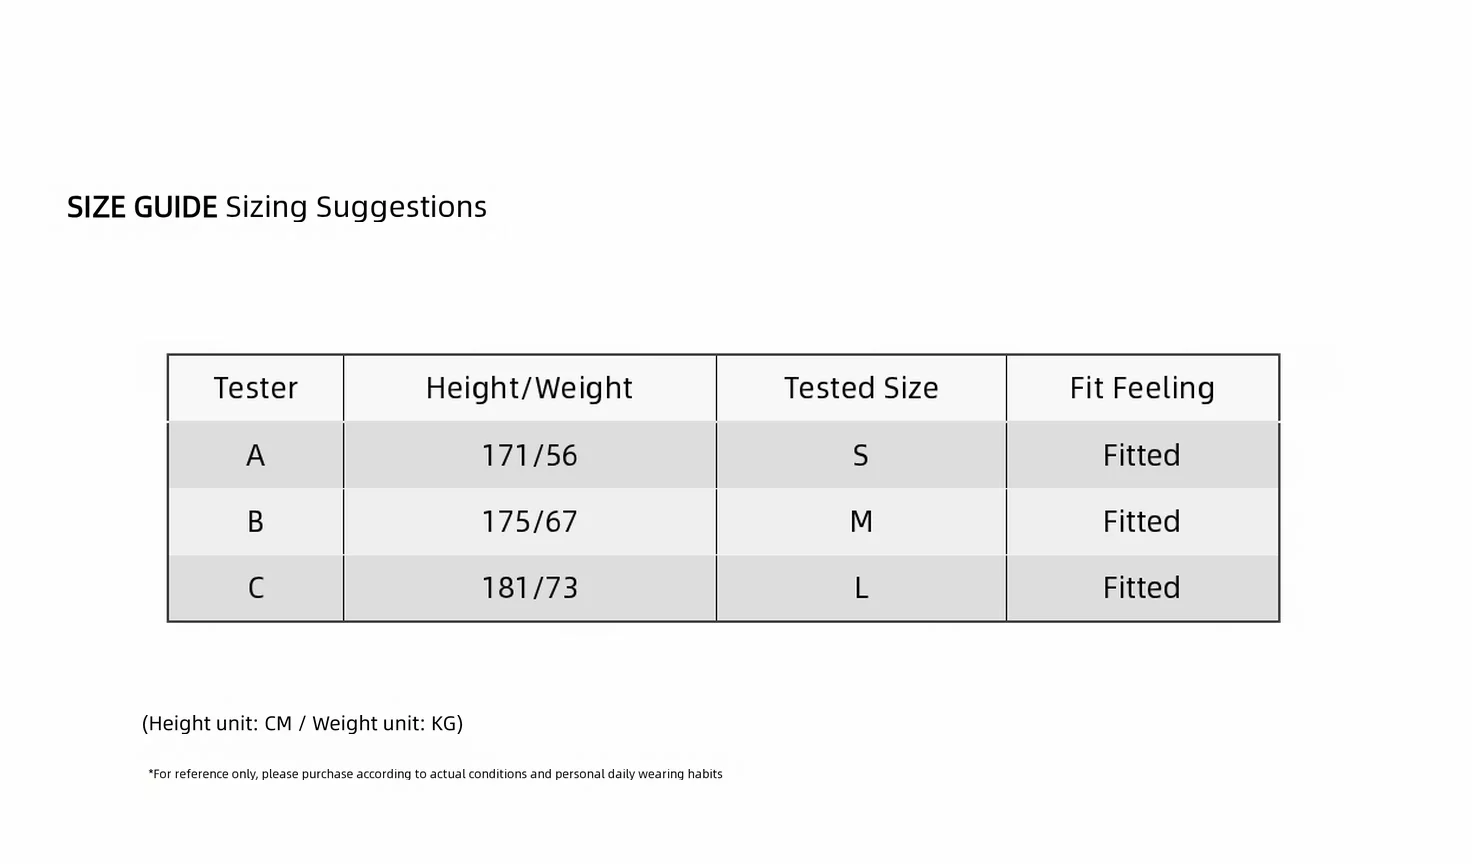
Task: Click Fitted in tester C's row
Action: (1142, 588)
